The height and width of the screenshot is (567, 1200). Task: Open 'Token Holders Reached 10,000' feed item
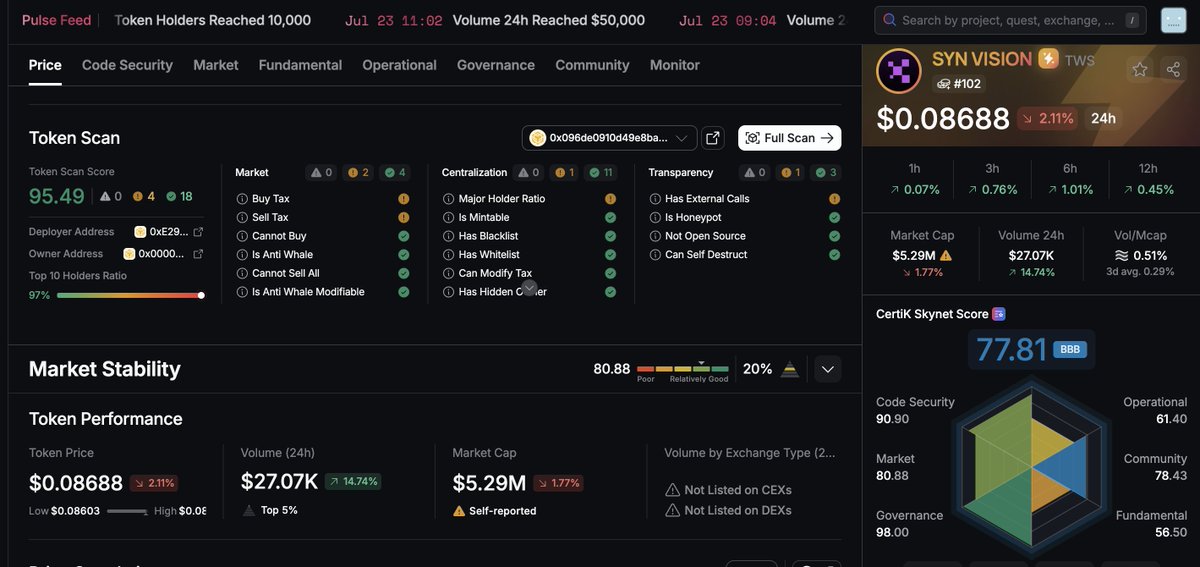(x=213, y=20)
